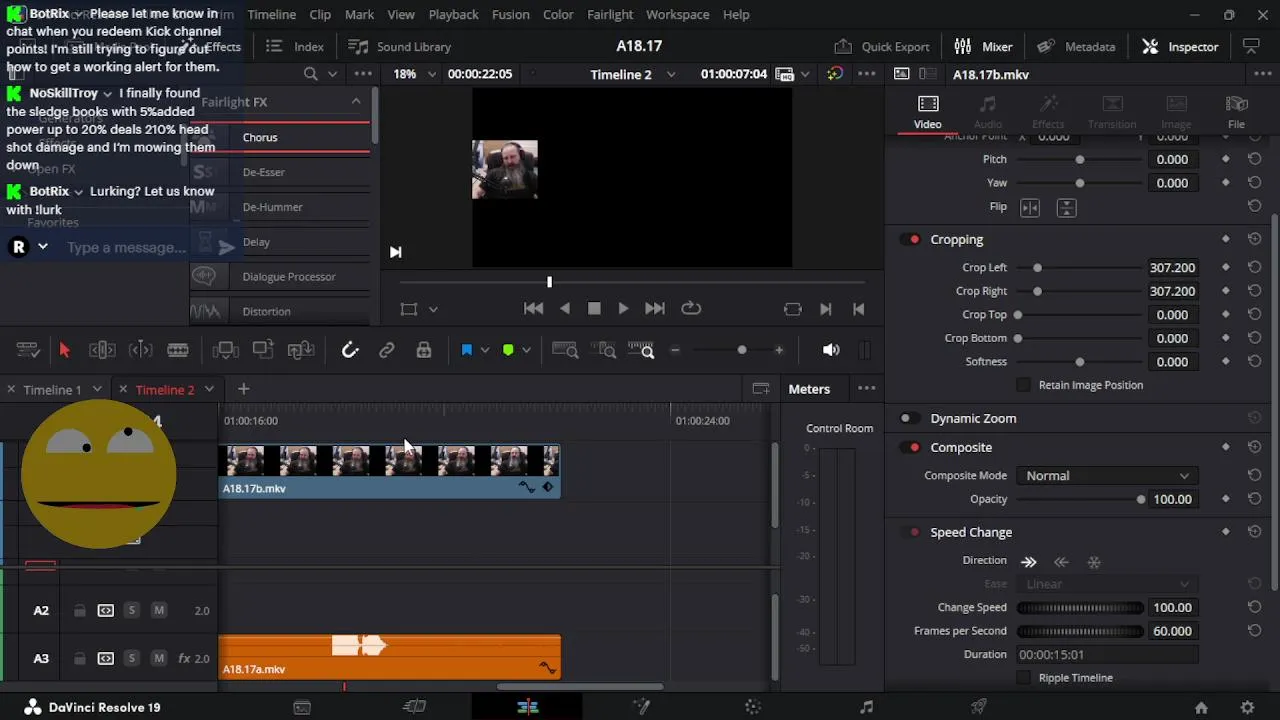The image size is (1280, 720).
Task: Open the Playback menu
Action: pos(453,14)
